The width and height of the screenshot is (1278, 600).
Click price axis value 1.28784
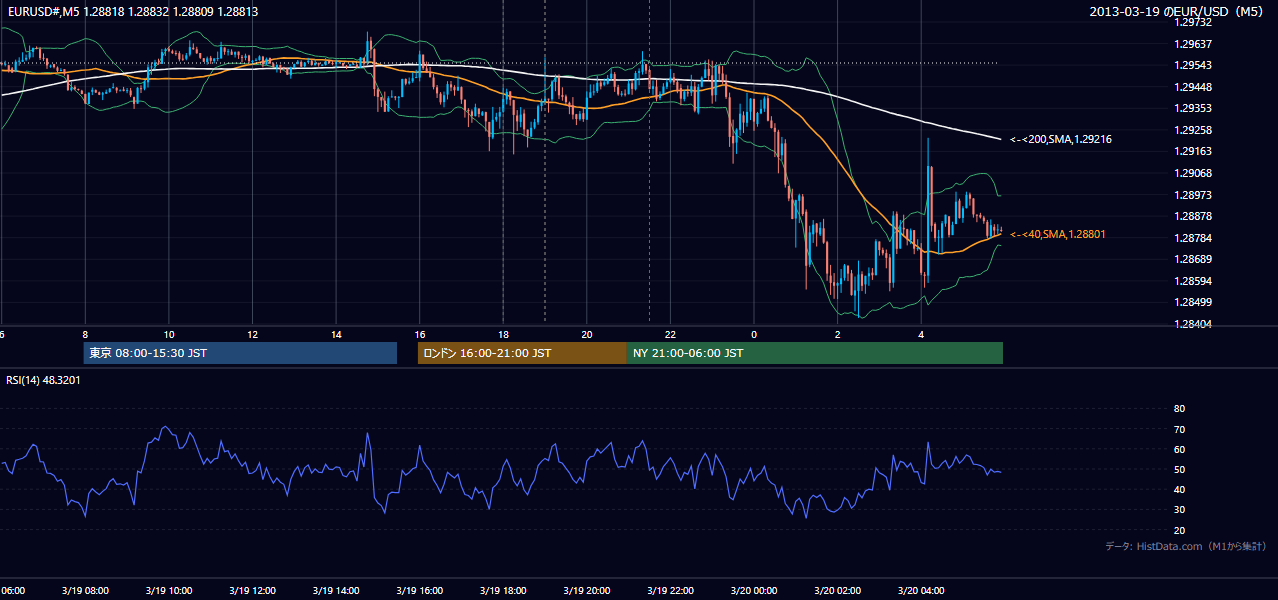click(1193, 238)
